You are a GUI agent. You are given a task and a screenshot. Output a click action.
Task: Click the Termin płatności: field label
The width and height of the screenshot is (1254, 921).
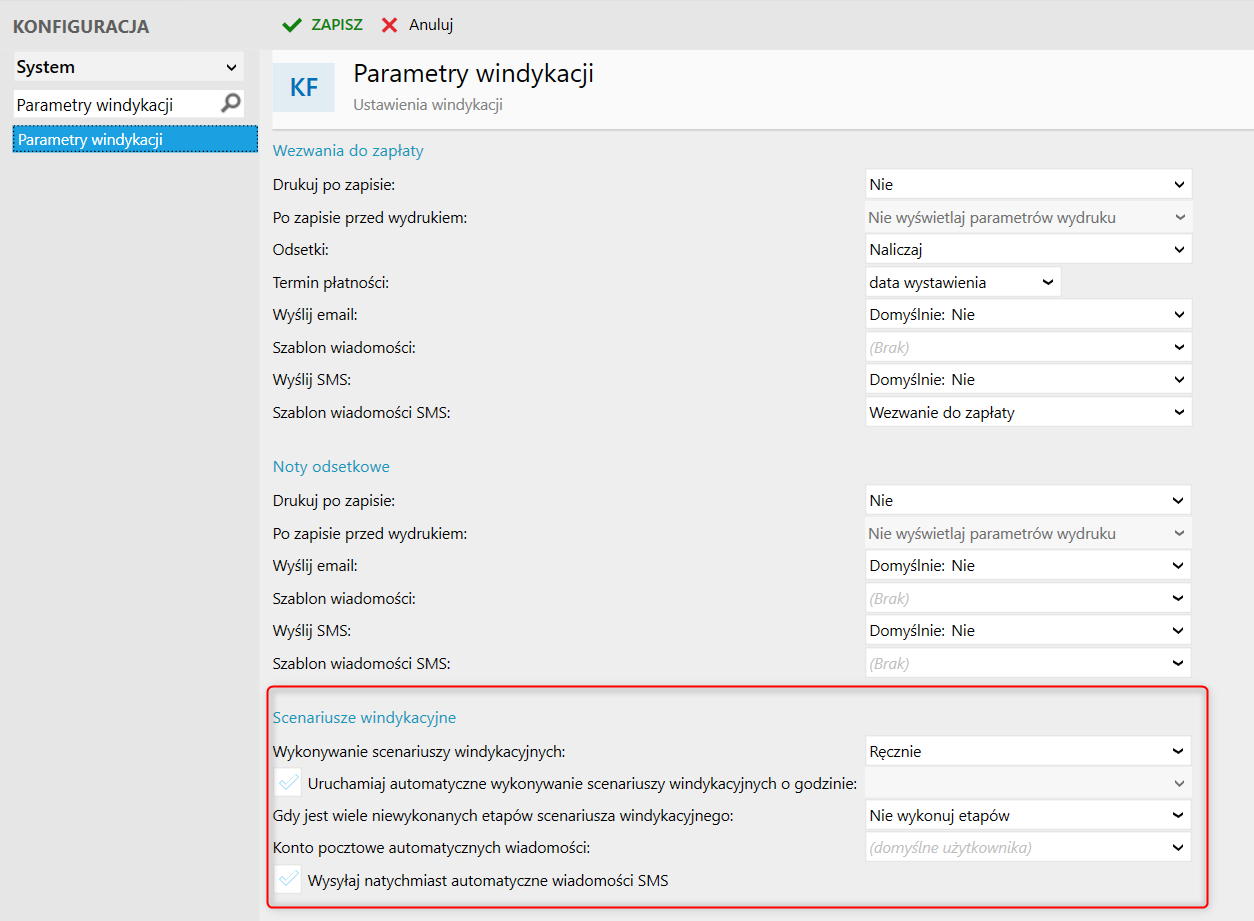(x=331, y=283)
